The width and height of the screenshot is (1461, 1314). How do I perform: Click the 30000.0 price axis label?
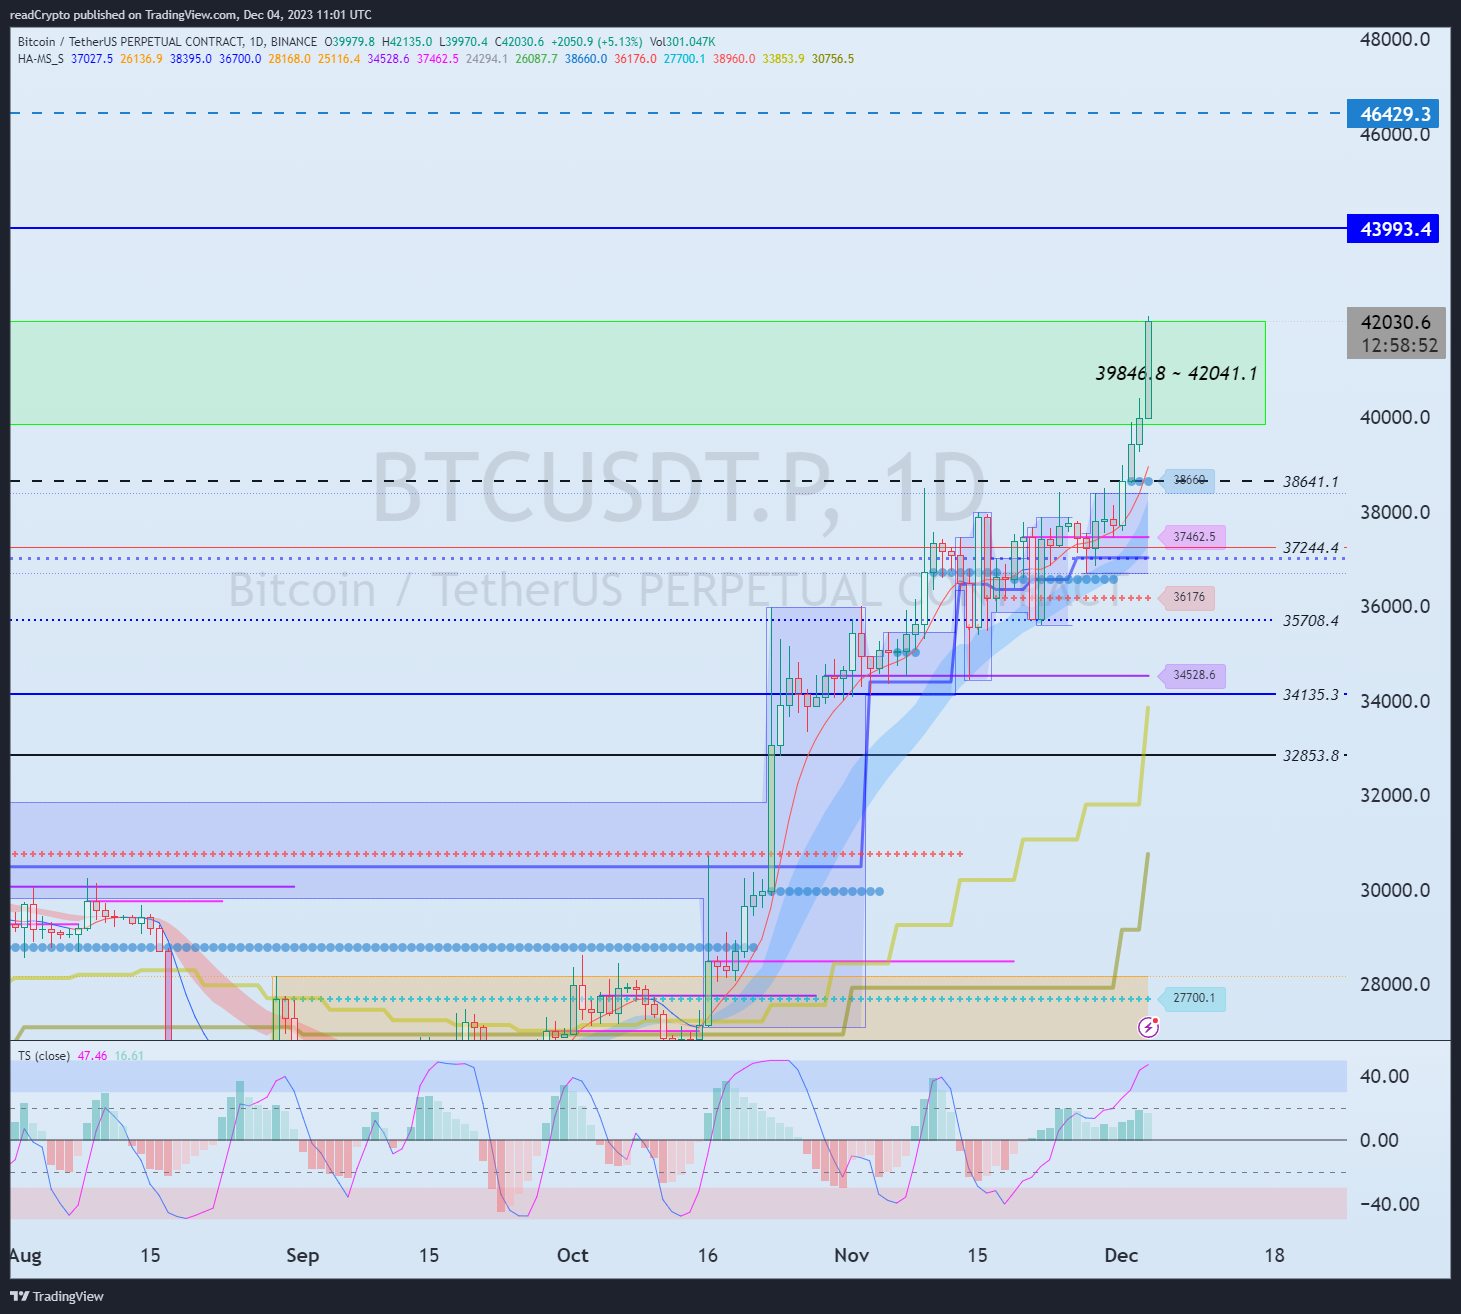[x=1395, y=891]
